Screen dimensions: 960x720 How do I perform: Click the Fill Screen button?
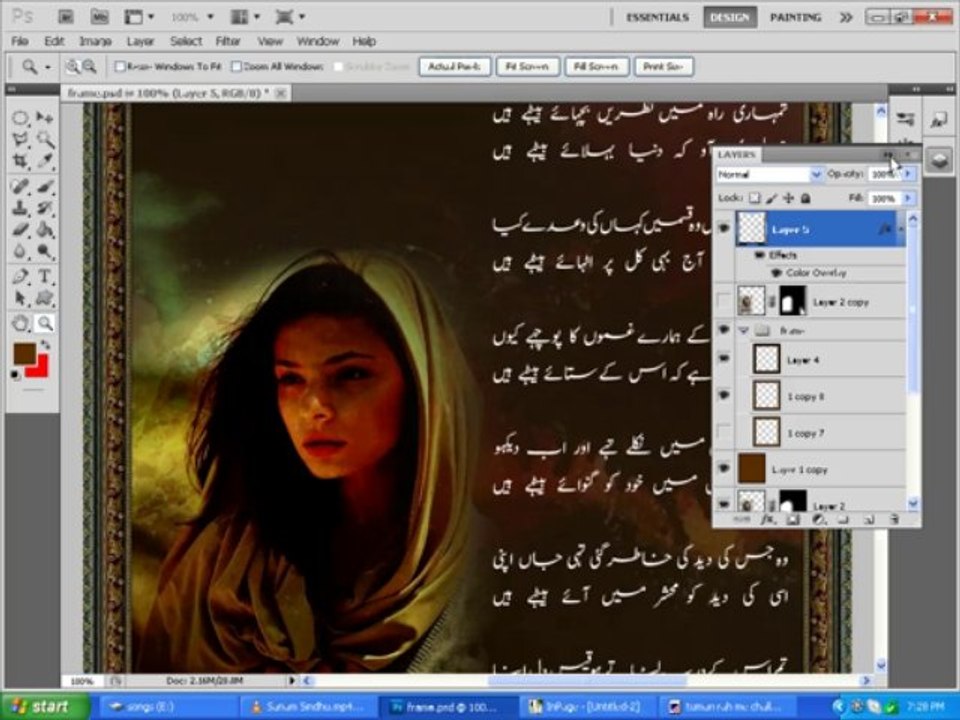coord(596,66)
